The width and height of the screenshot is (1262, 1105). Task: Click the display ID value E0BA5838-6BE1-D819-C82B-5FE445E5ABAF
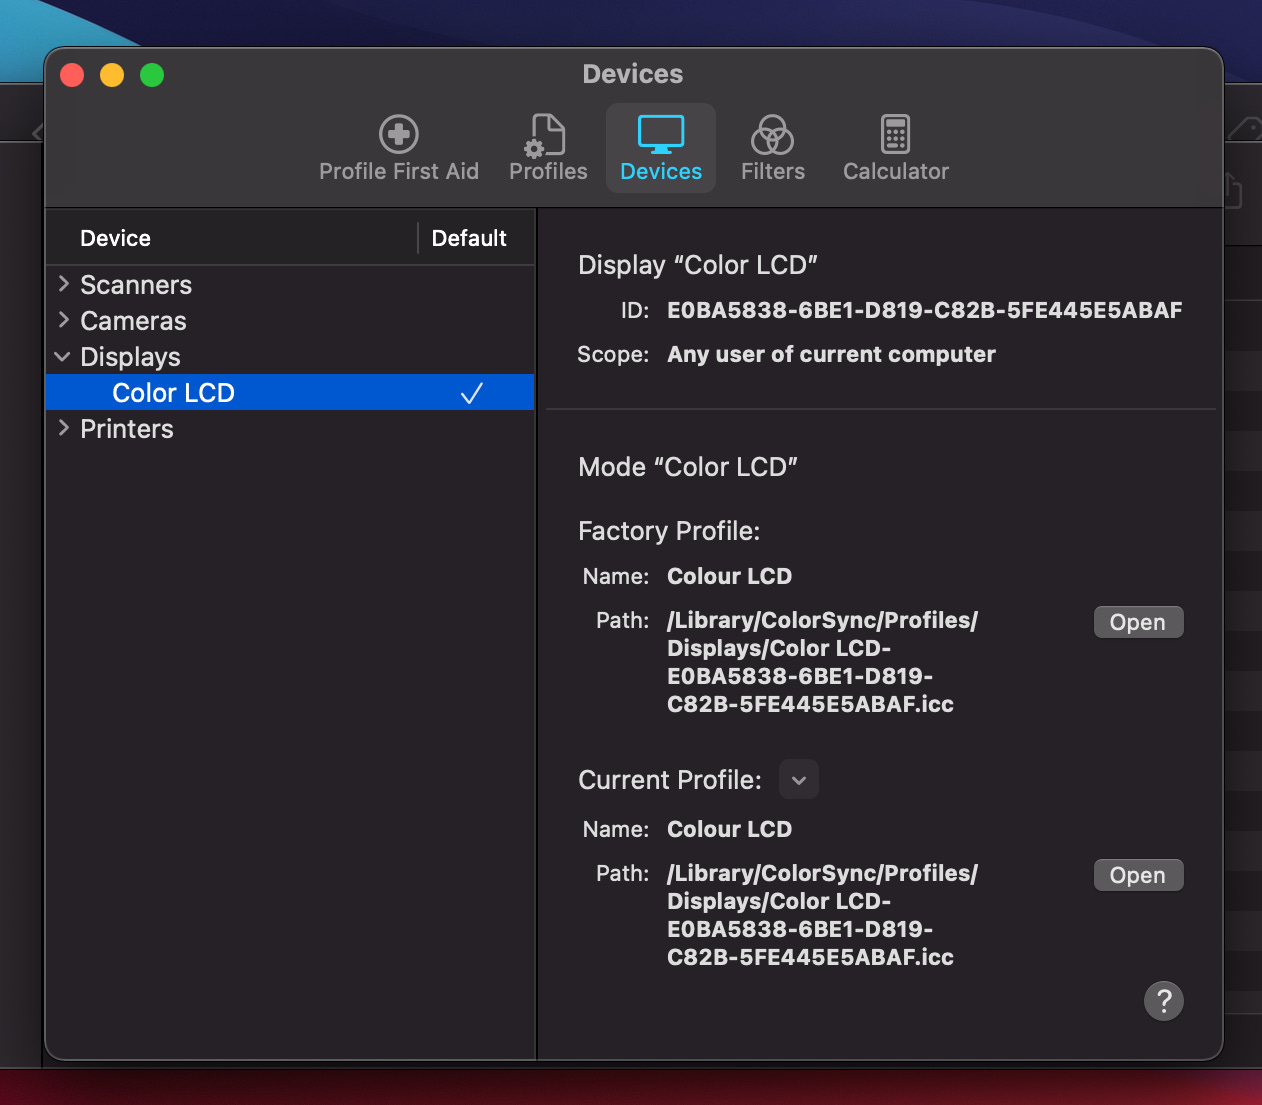coord(925,310)
